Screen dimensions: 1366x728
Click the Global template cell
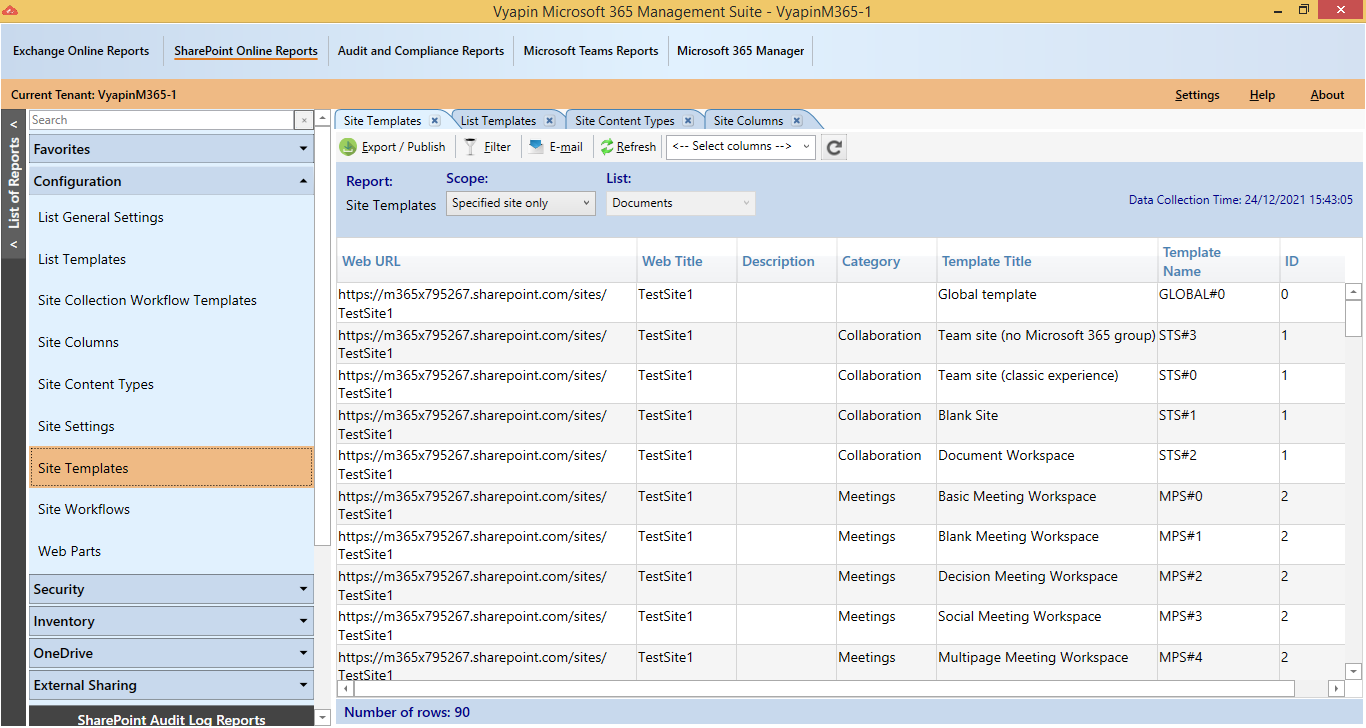pyautogui.click(x=1046, y=302)
